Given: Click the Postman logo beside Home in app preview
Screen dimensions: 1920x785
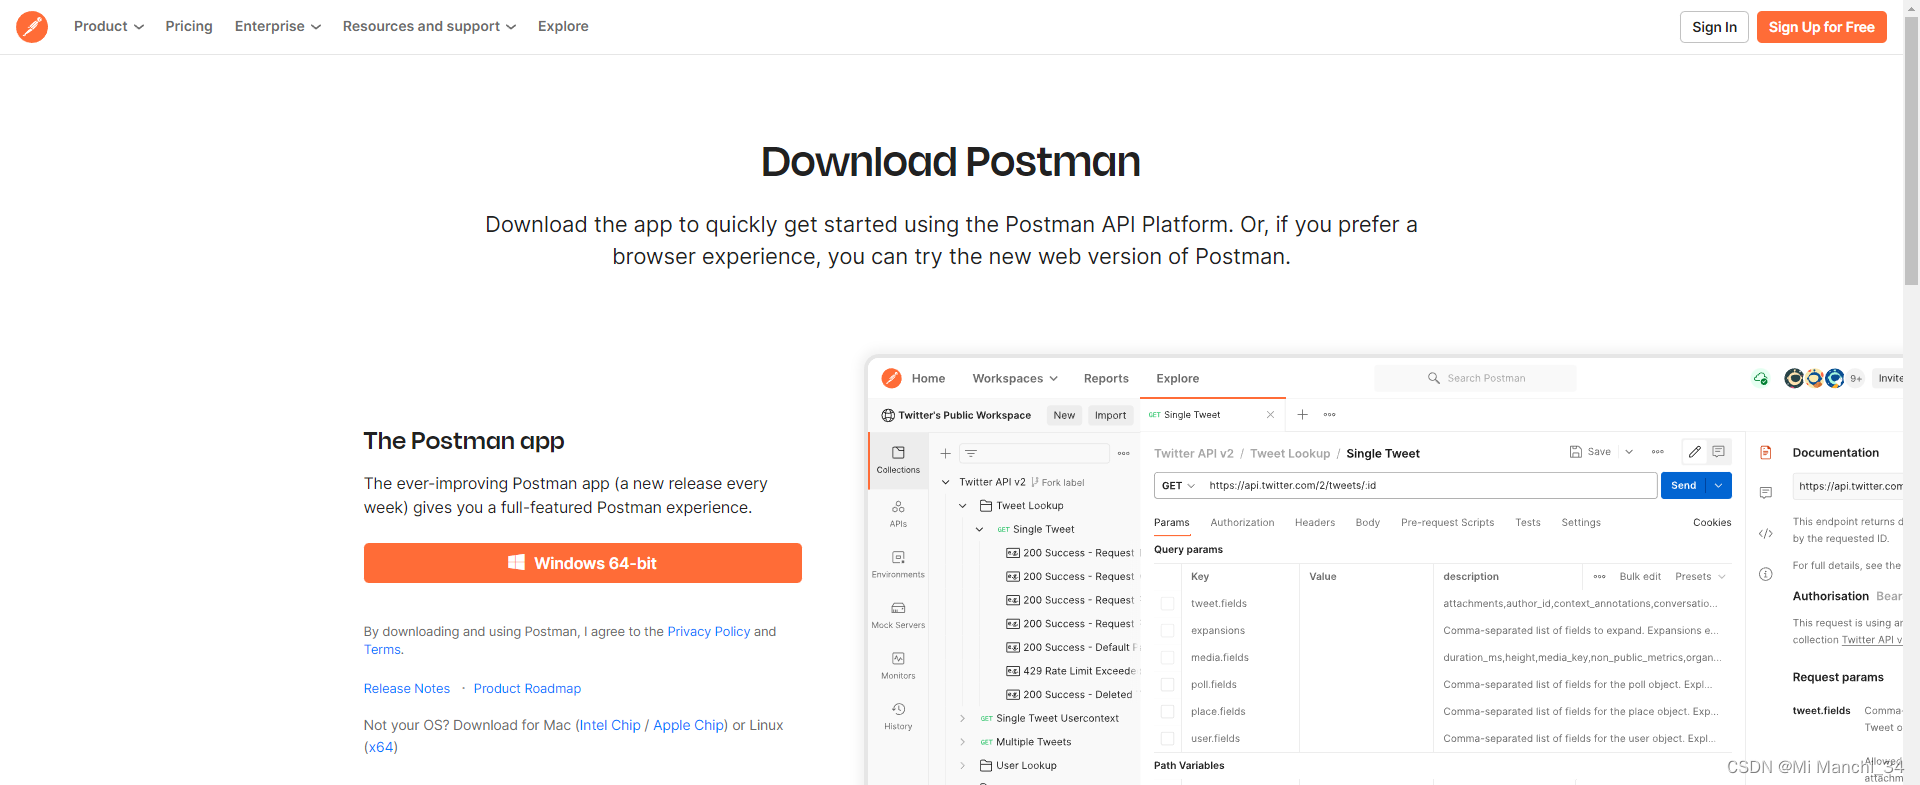Looking at the screenshot, I should tap(891, 378).
